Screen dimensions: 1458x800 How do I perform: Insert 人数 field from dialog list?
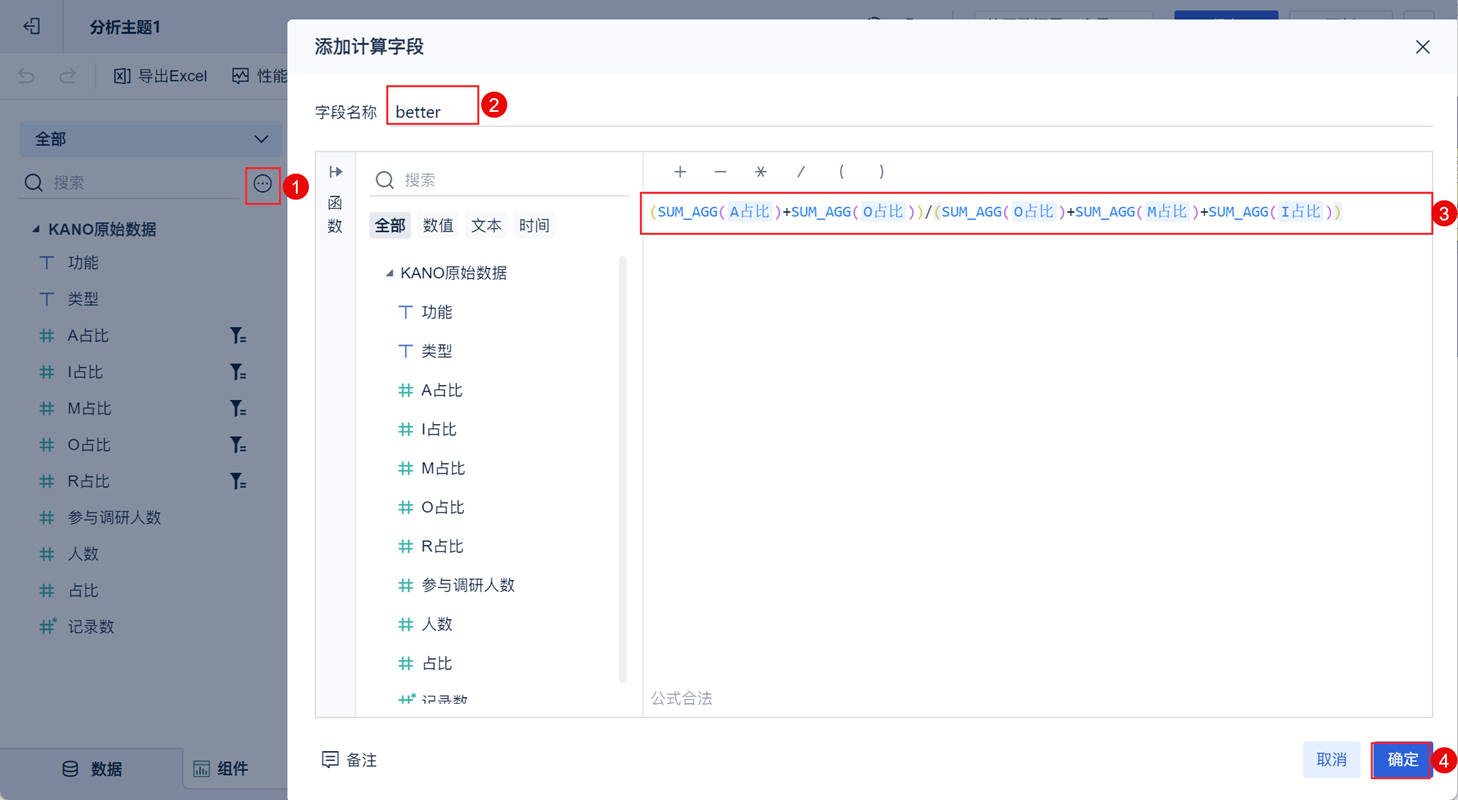click(x=437, y=624)
